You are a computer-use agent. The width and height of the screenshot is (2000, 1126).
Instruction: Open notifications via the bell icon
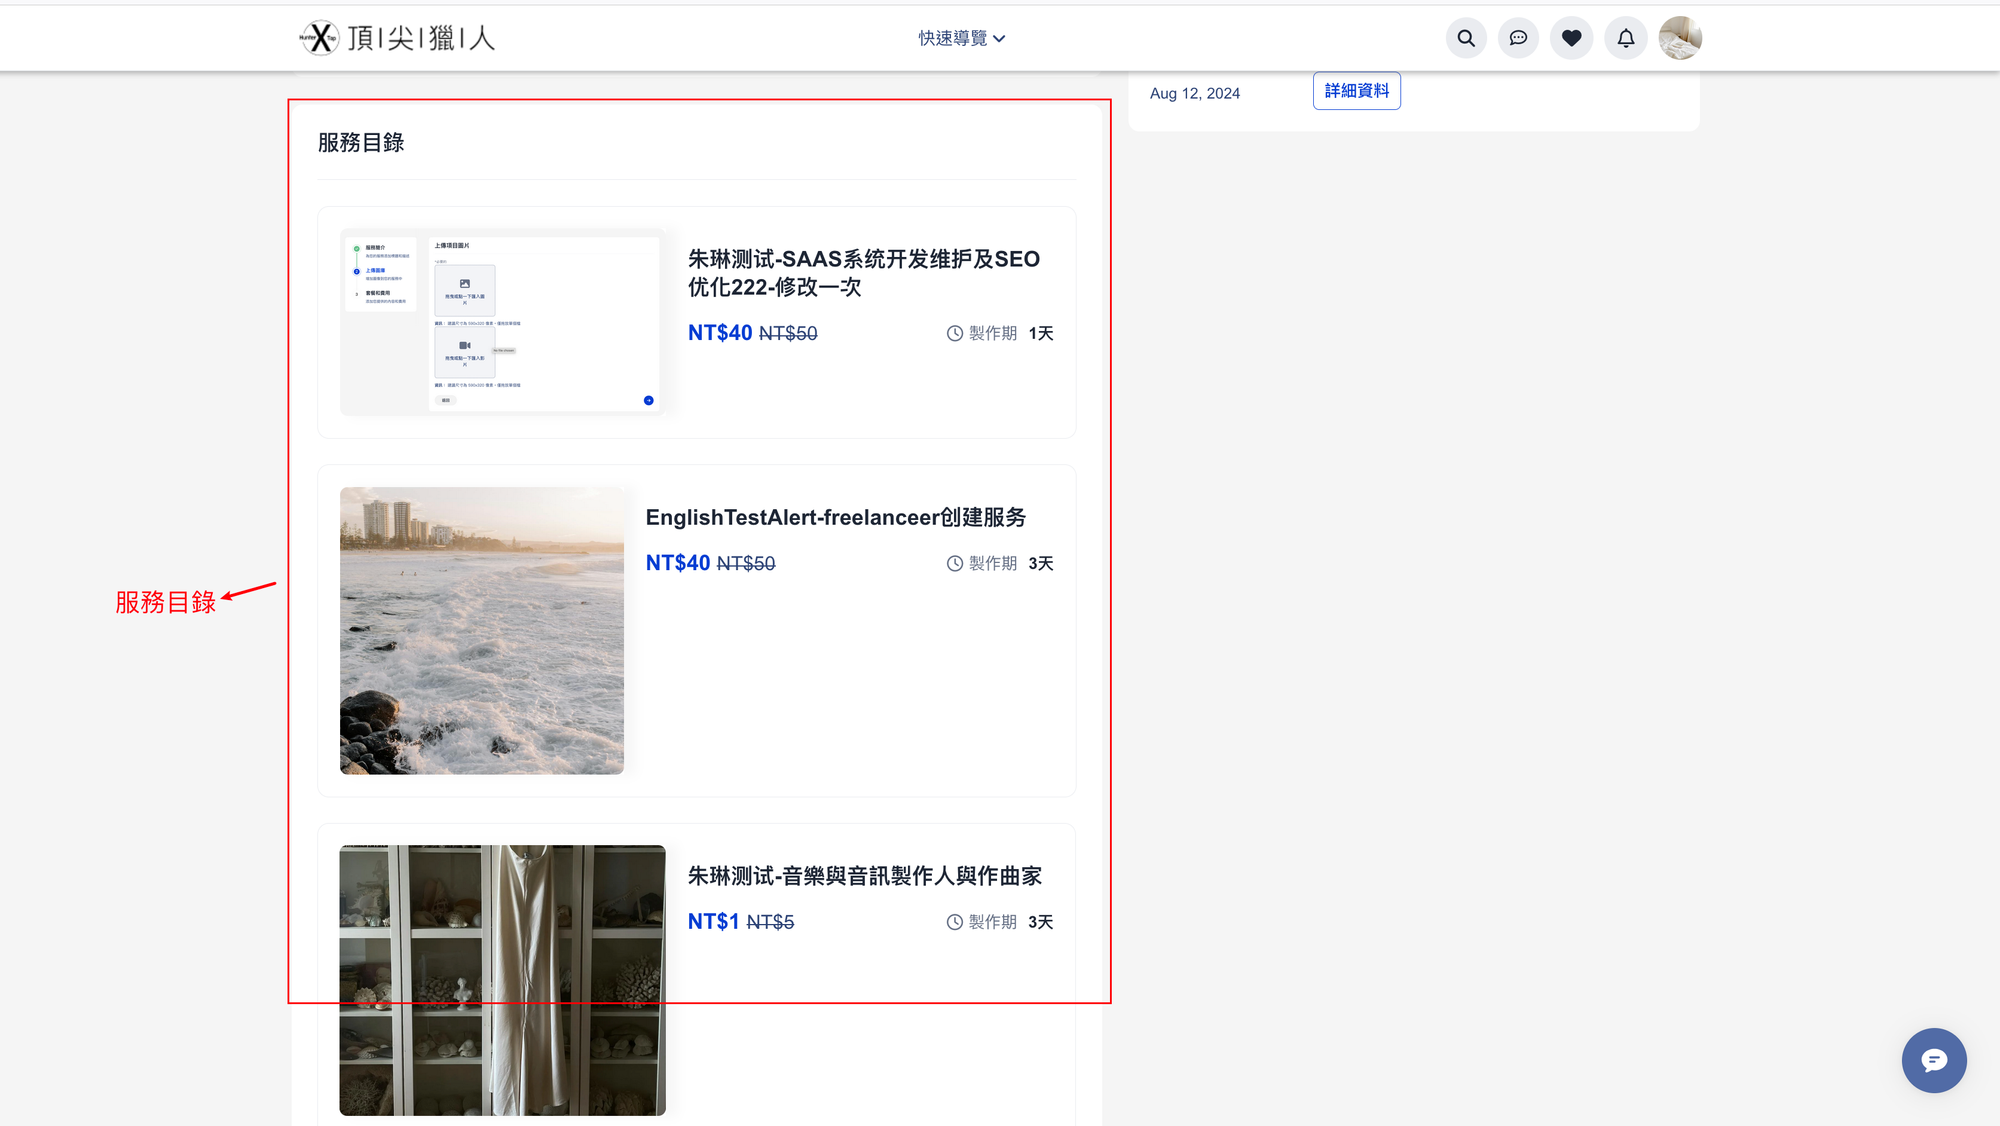1626,38
